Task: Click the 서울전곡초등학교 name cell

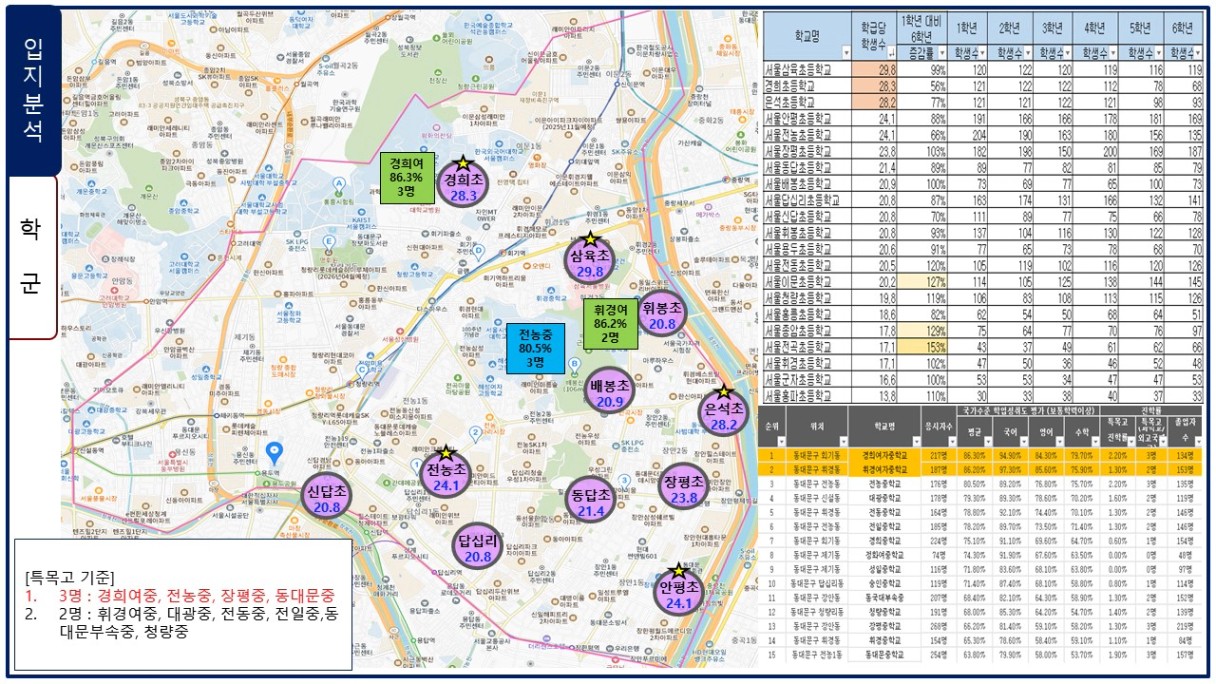Action: 808,345
